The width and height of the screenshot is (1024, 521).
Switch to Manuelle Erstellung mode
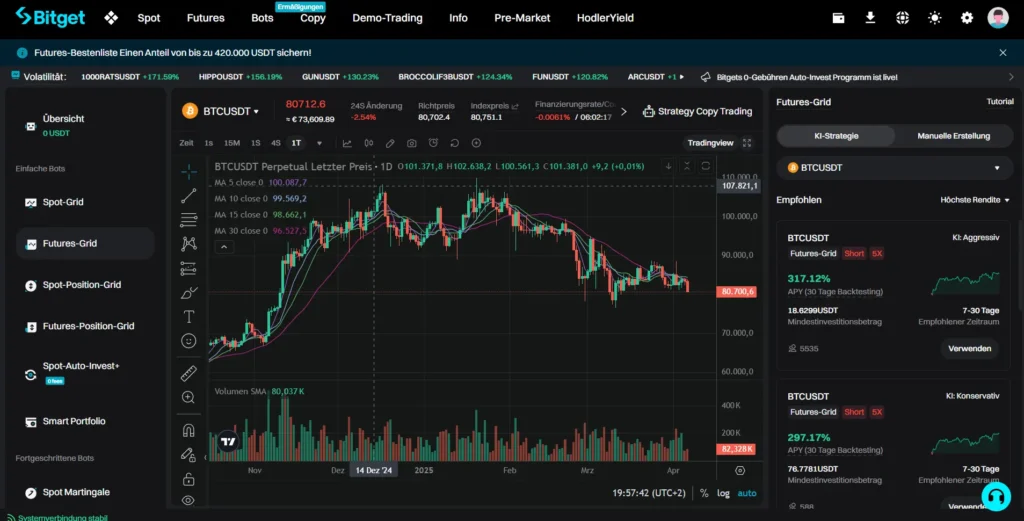coord(953,136)
